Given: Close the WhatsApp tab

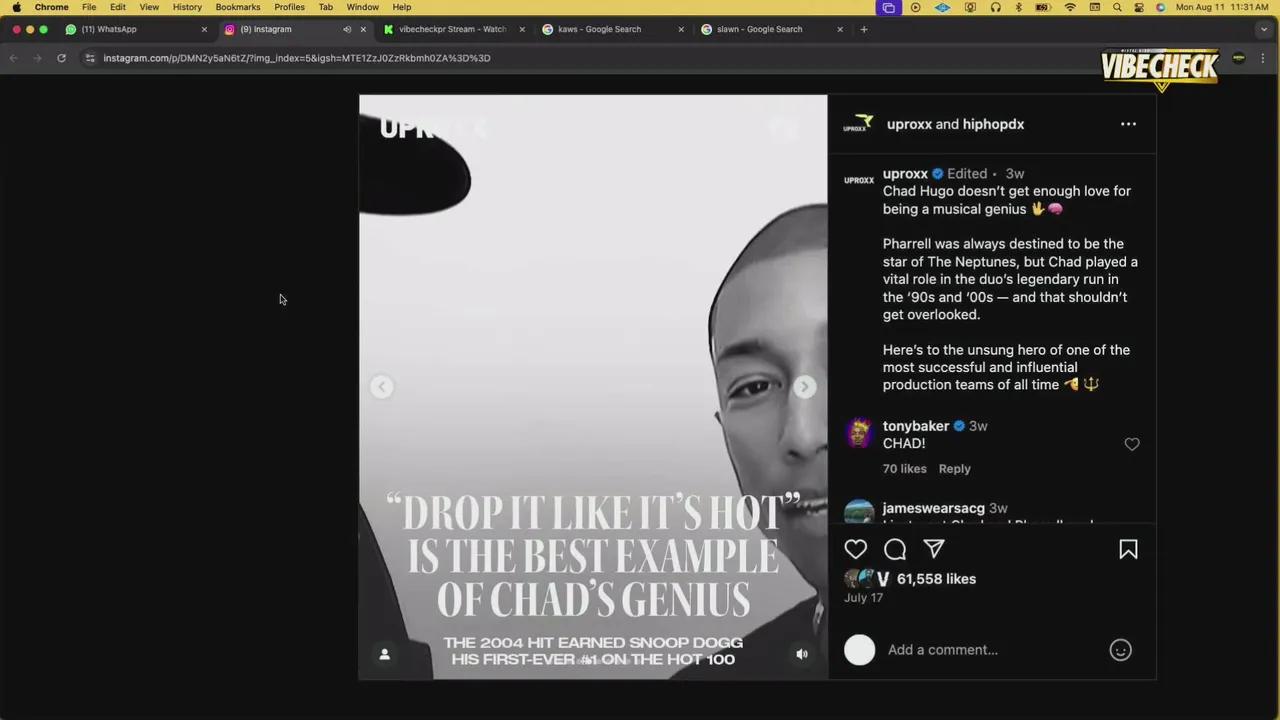Looking at the screenshot, I should (204, 29).
